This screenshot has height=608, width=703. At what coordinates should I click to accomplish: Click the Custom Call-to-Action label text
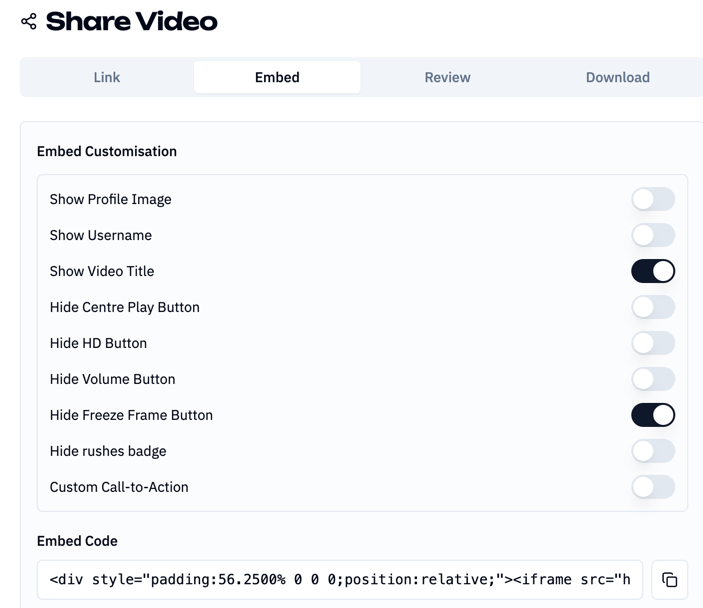(119, 487)
